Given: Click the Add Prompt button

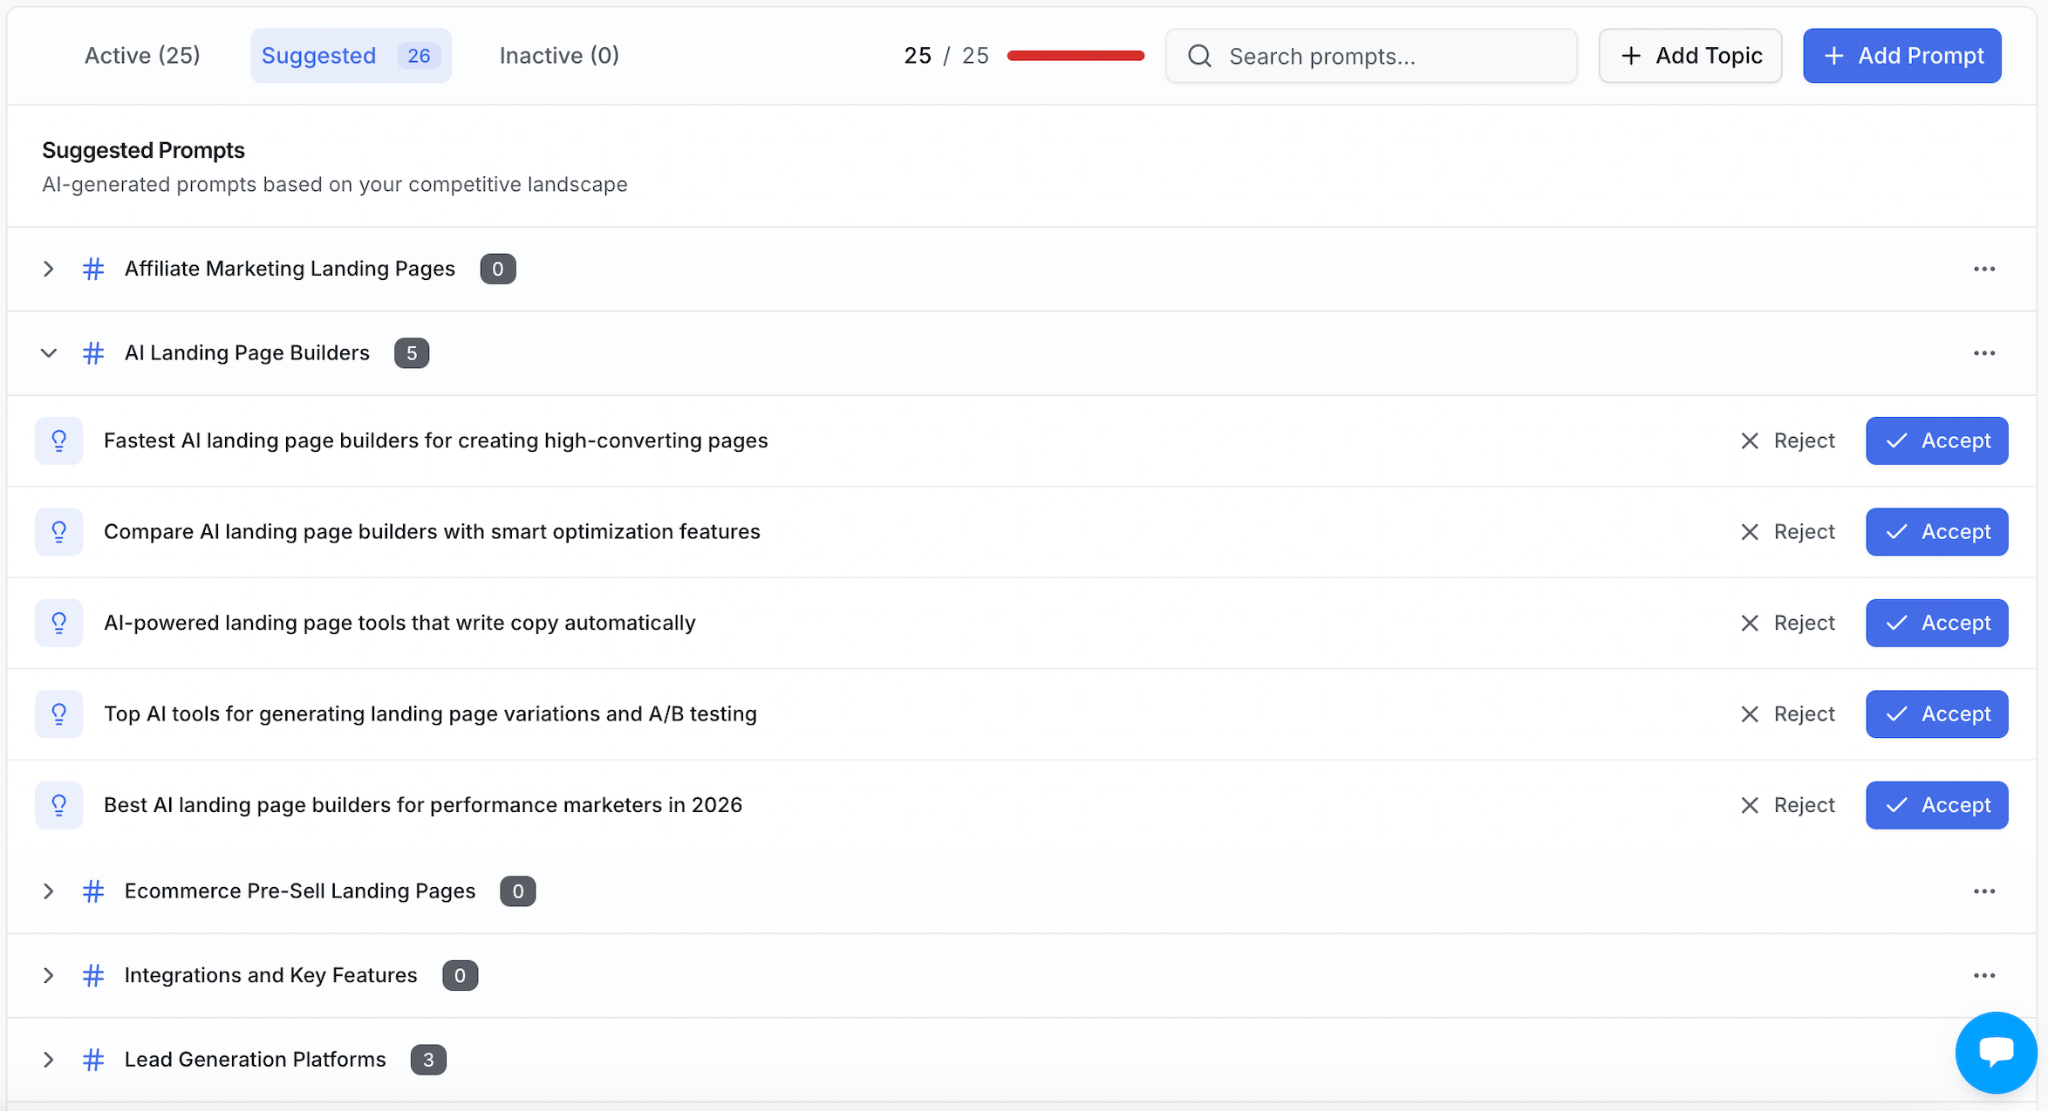Looking at the screenshot, I should coord(1902,56).
